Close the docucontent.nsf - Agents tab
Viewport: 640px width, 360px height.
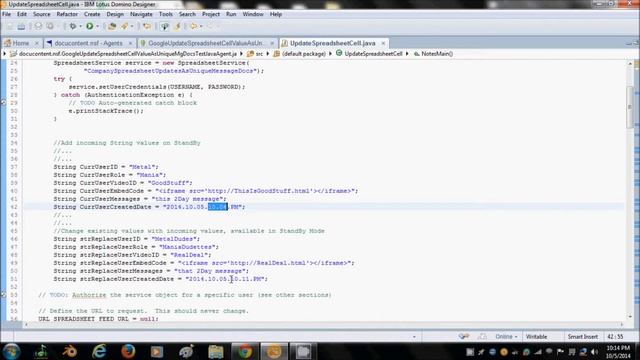click(x=130, y=43)
